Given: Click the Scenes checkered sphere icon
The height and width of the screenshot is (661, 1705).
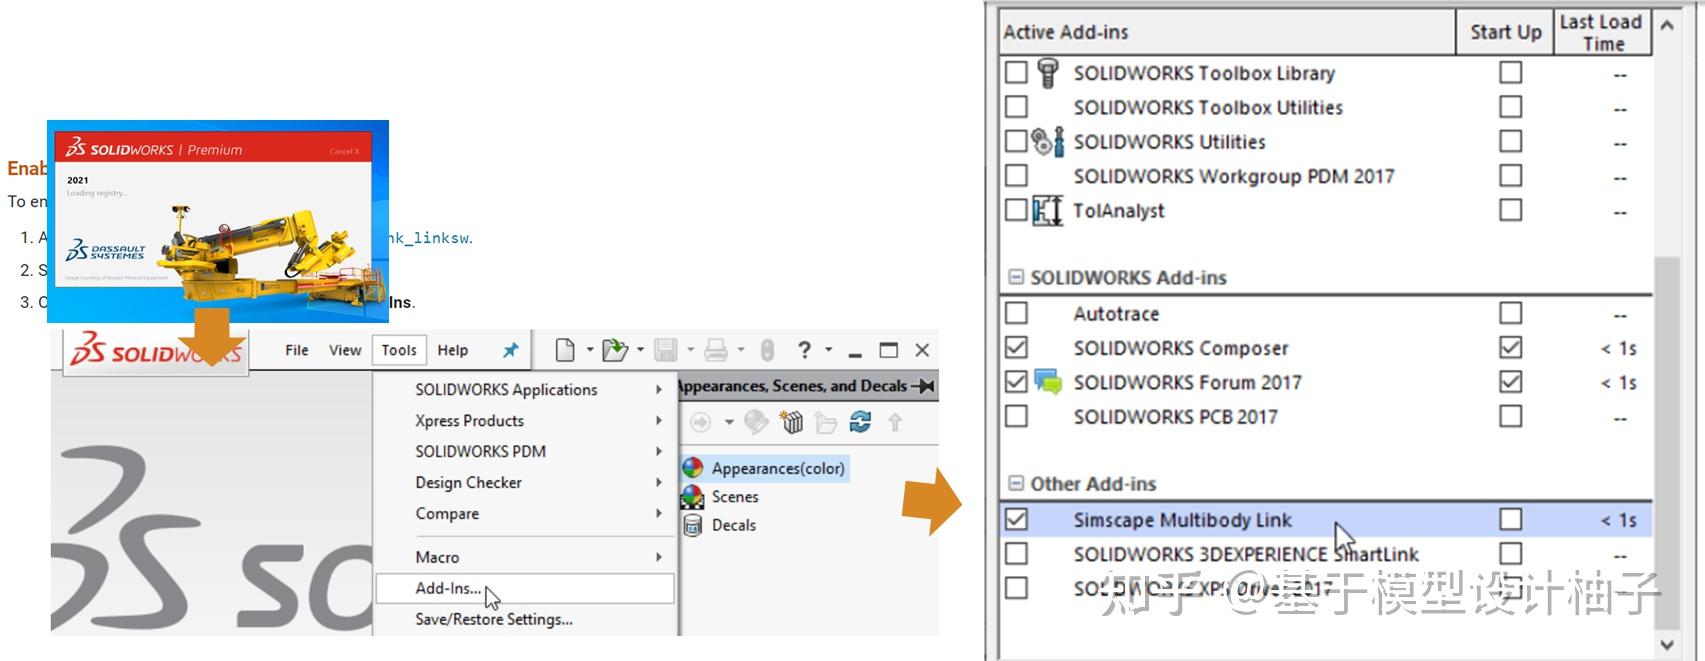Looking at the screenshot, I should tap(693, 496).
